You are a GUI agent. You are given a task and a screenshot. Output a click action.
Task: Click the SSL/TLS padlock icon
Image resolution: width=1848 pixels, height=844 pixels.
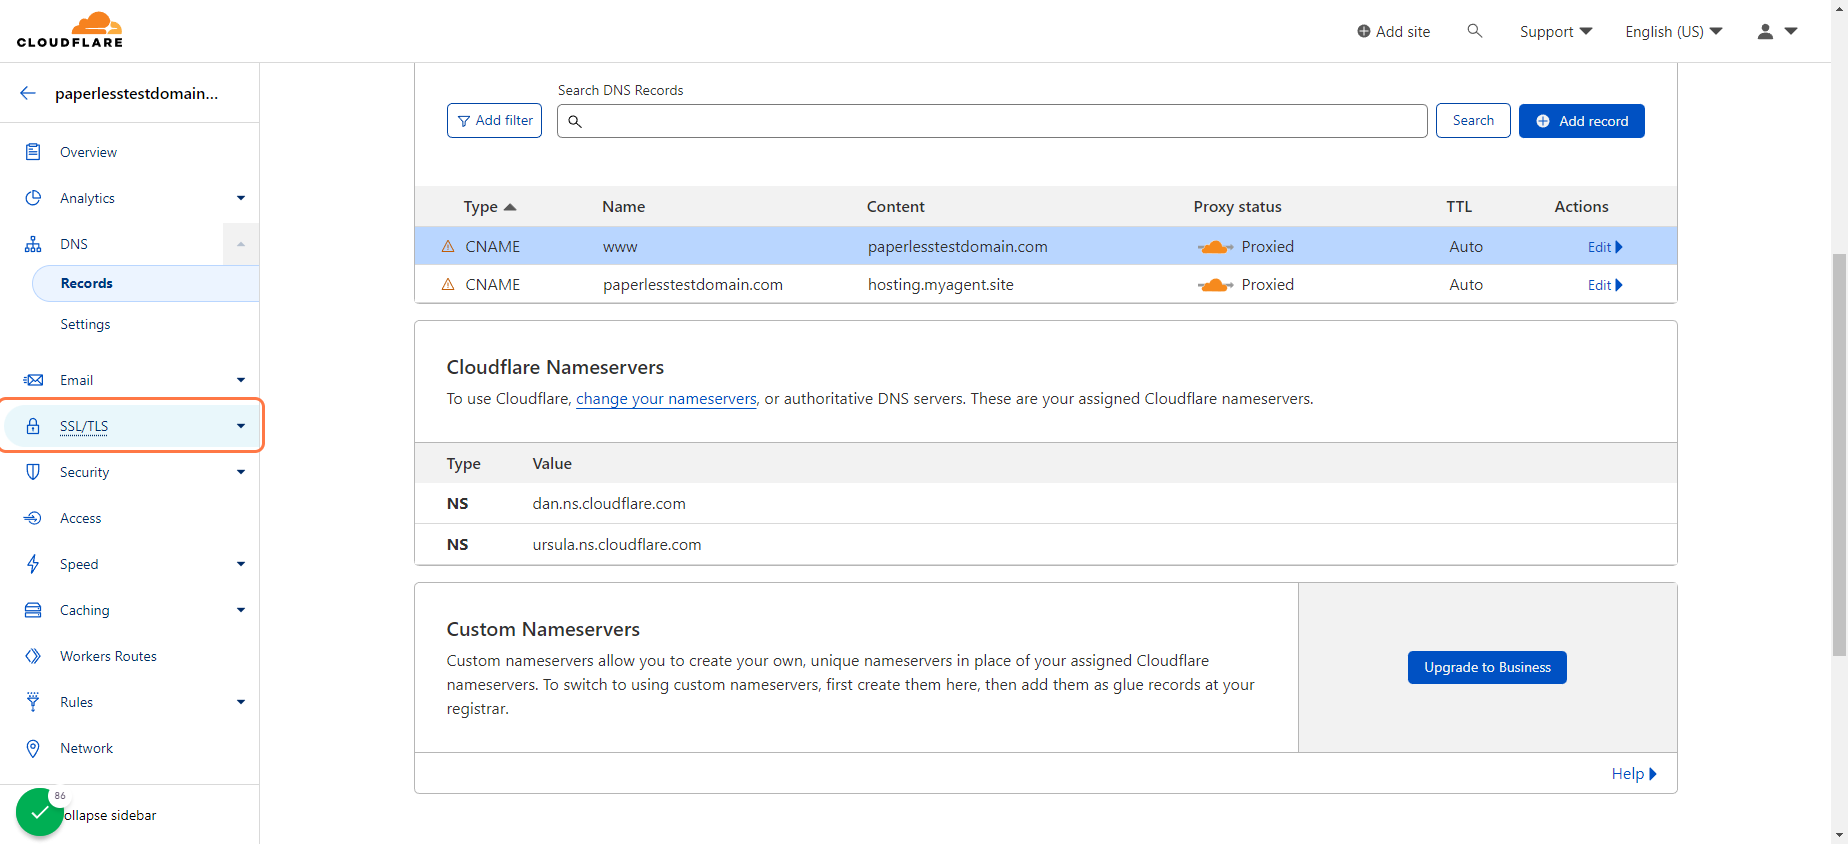pos(33,426)
